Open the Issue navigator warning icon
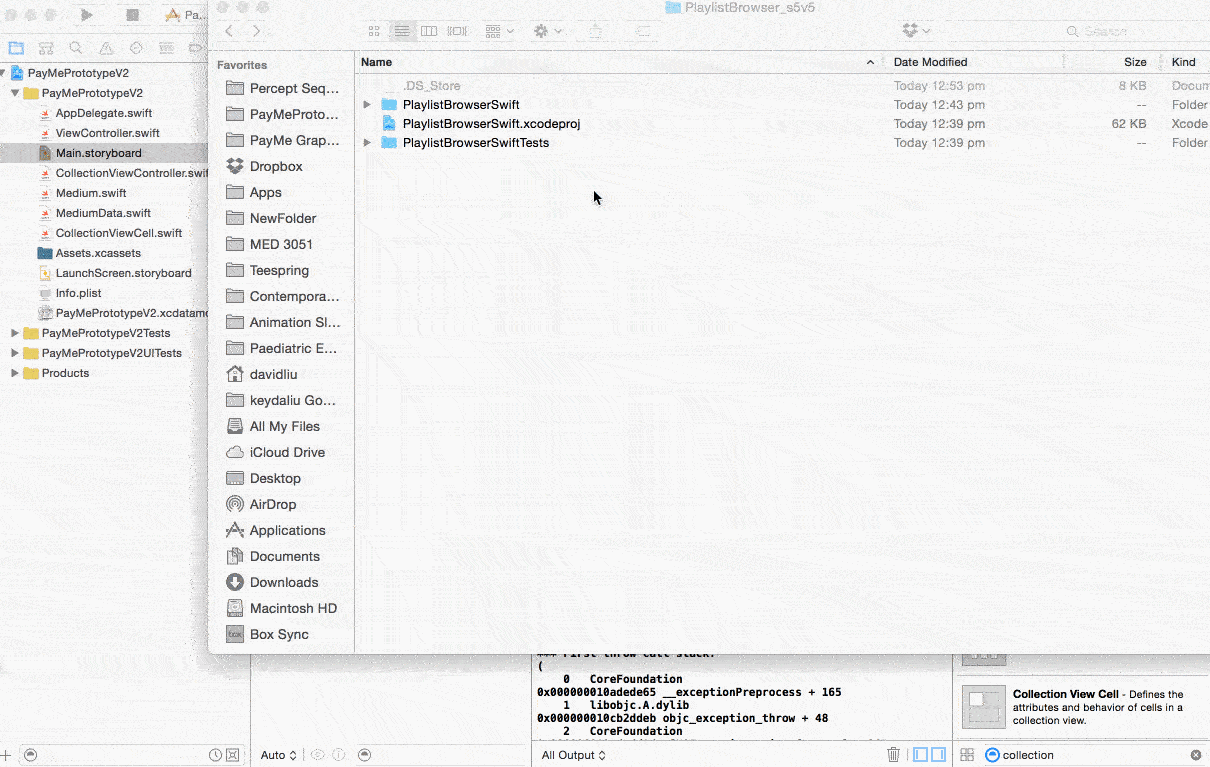Screen dimensions: 1210x767 106,48
